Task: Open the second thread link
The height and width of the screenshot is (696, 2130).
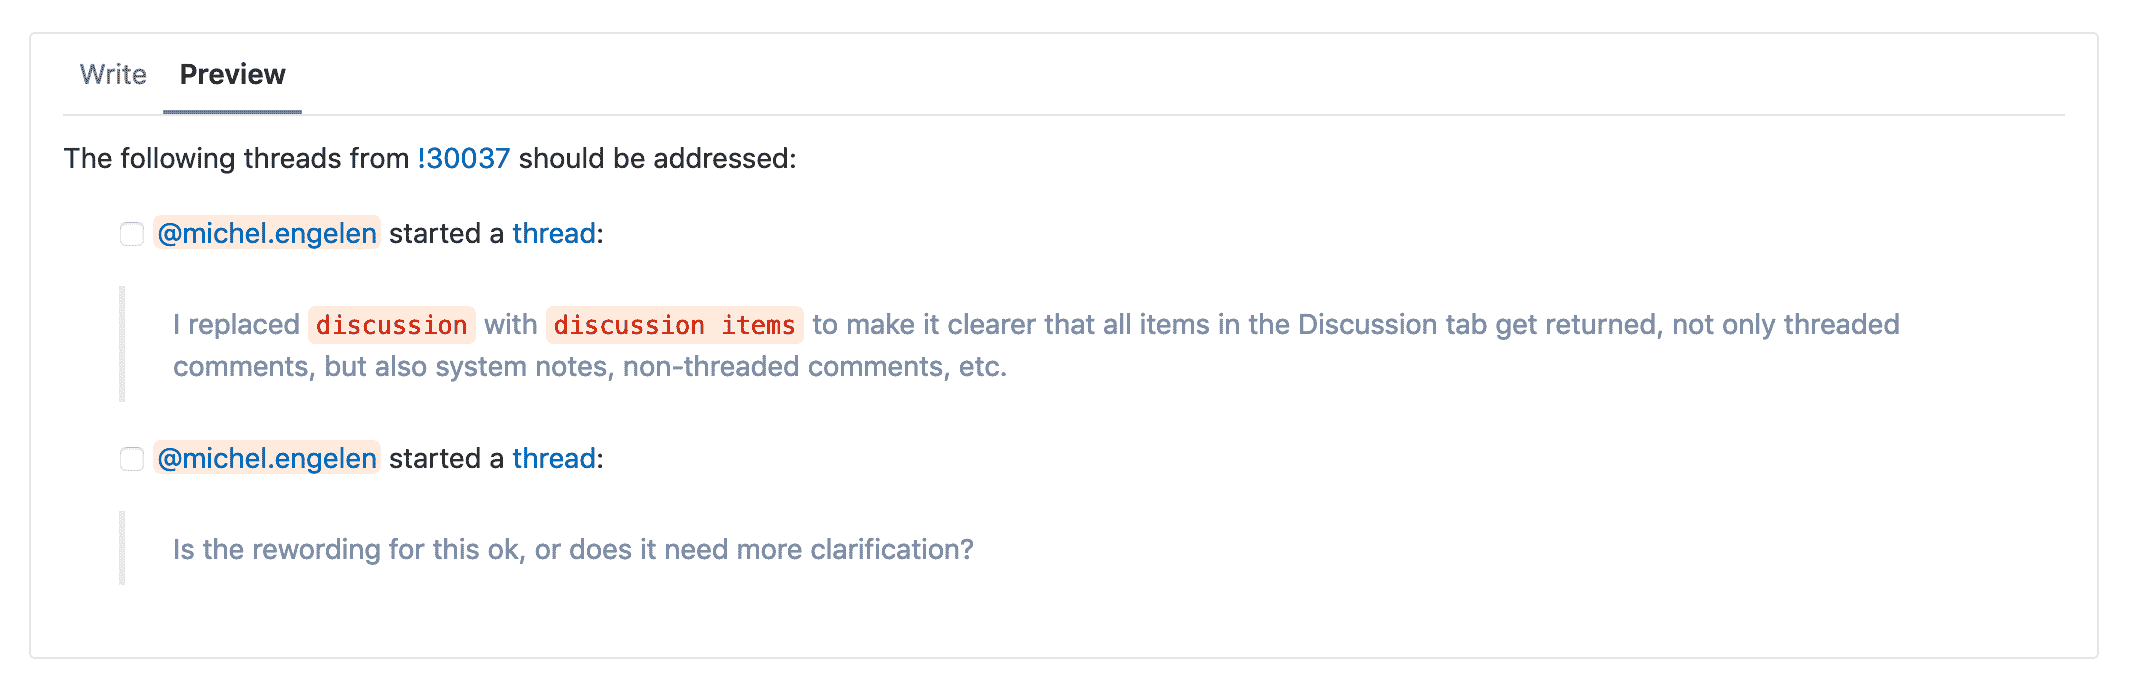Action: (552, 458)
